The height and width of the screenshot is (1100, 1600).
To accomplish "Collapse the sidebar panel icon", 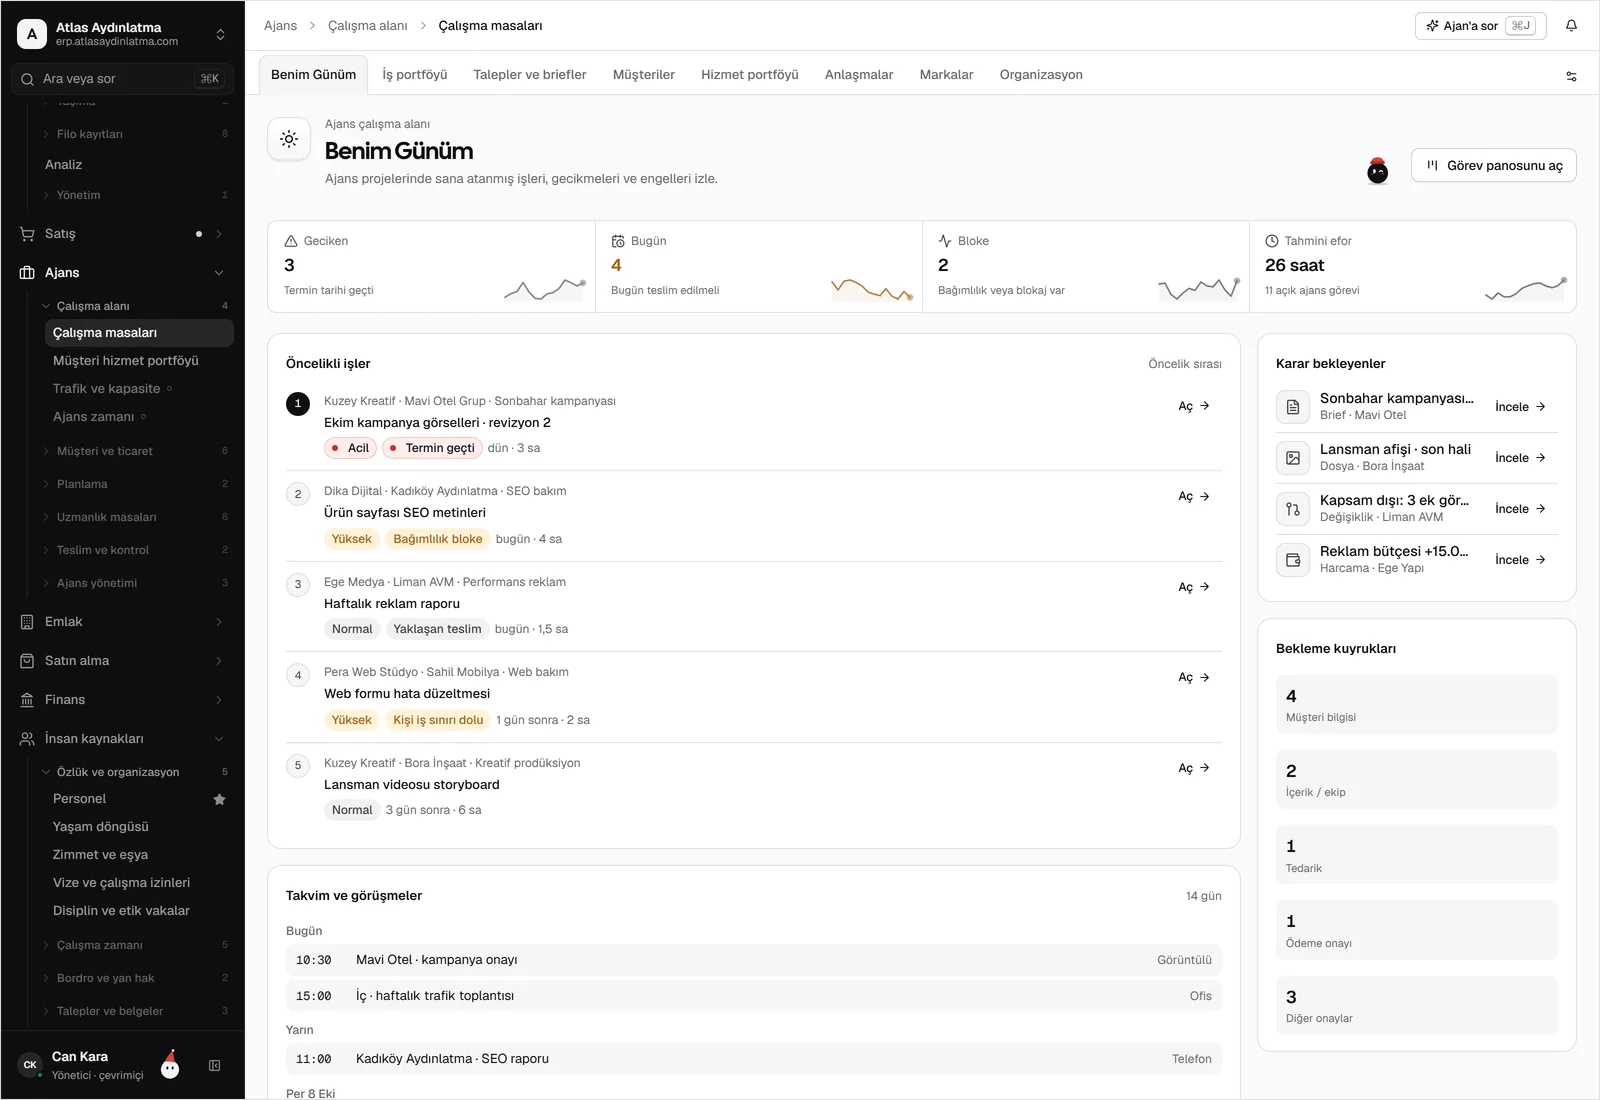I will [x=214, y=1066].
